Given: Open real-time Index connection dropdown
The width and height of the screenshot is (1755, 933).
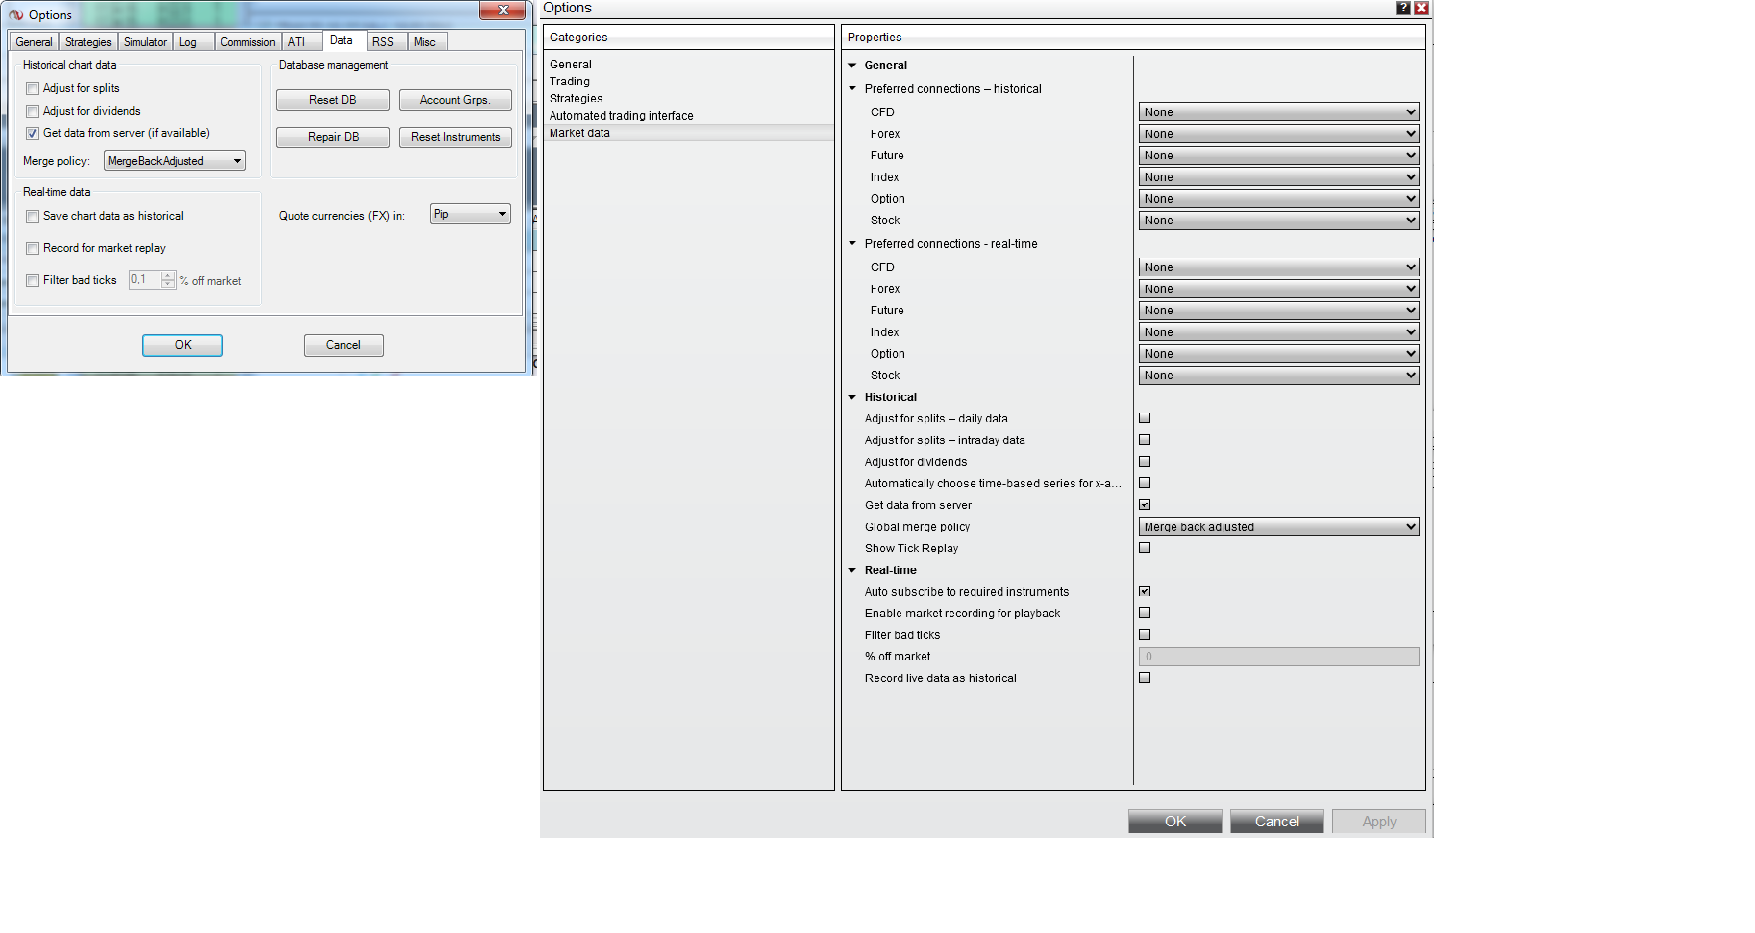Looking at the screenshot, I should pos(1279,332).
